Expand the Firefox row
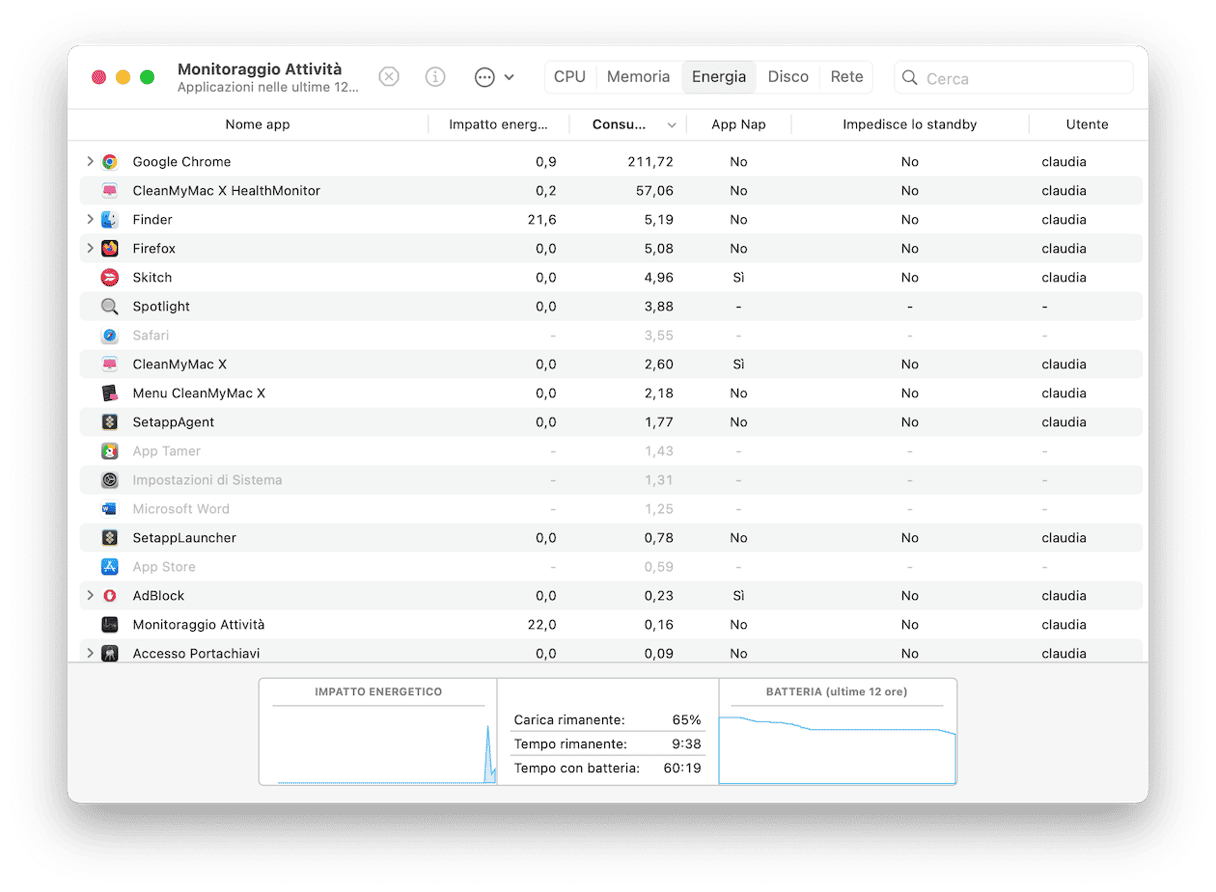1216x892 pixels. point(90,249)
